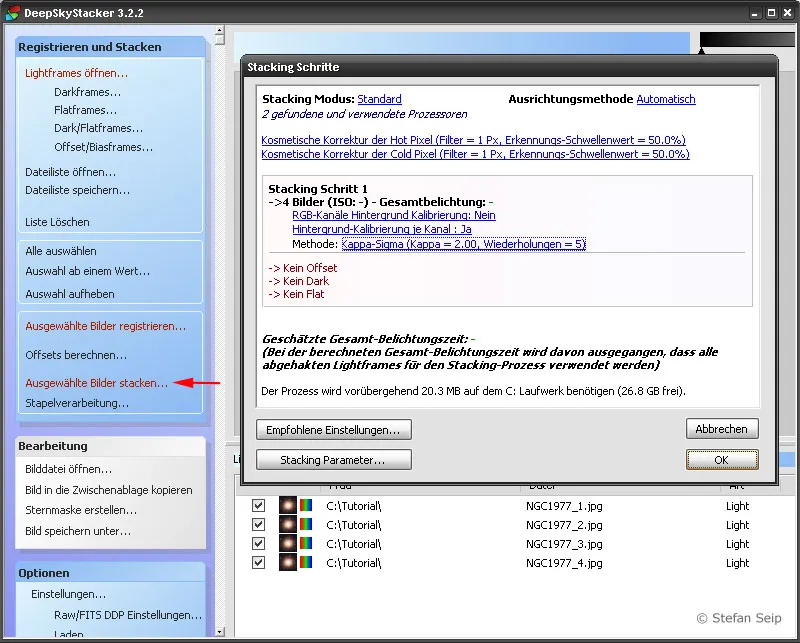The image size is (800, 643).
Task: Click sidebar scrollbar up arrow
Action: pyautogui.click(x=220, y=30)
